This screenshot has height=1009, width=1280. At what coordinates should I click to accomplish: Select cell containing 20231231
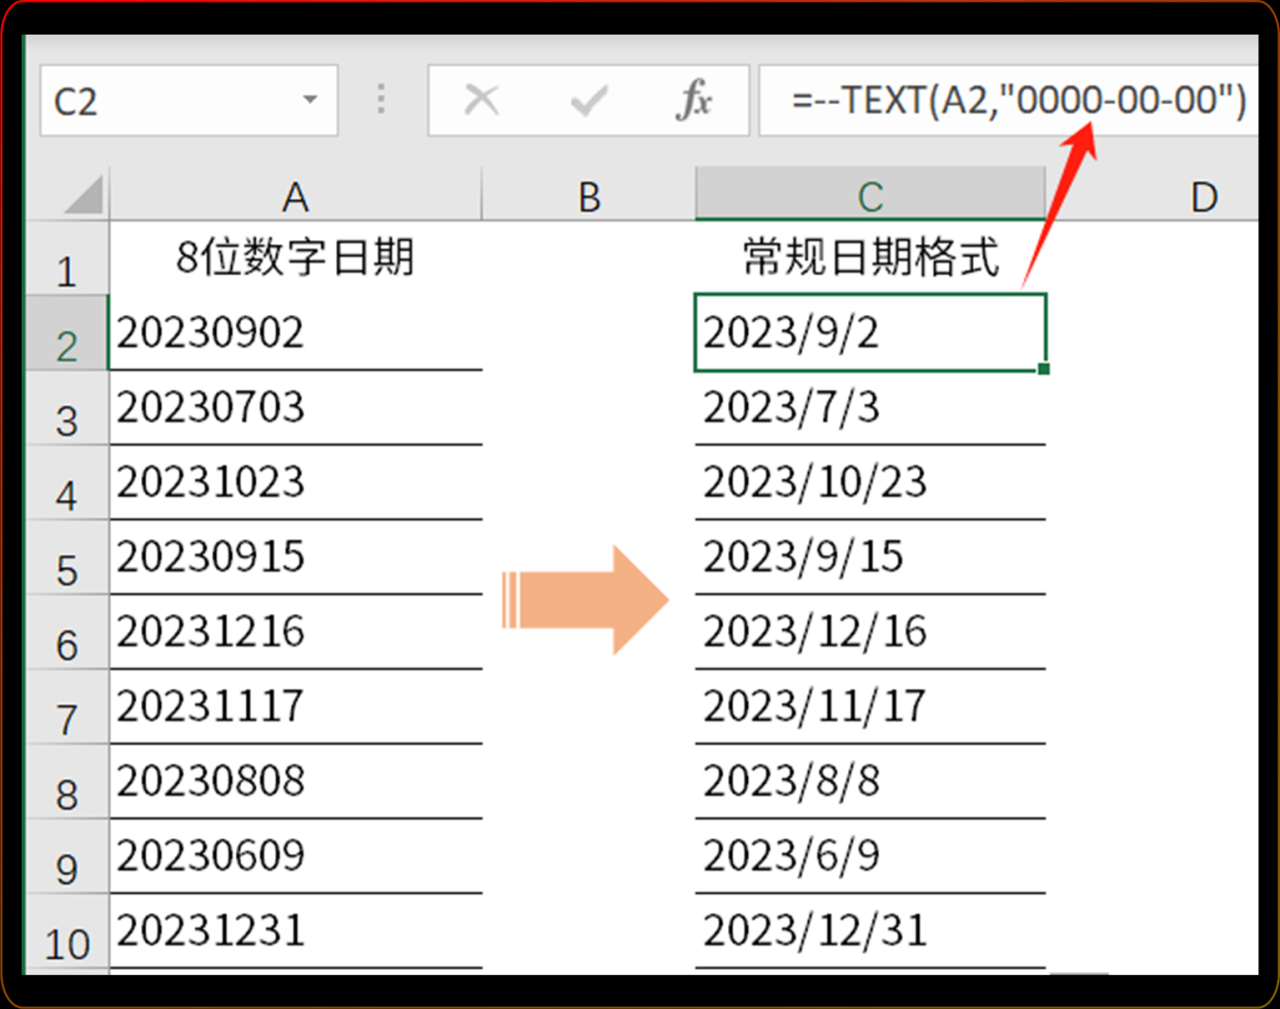(x=295, y=933)
